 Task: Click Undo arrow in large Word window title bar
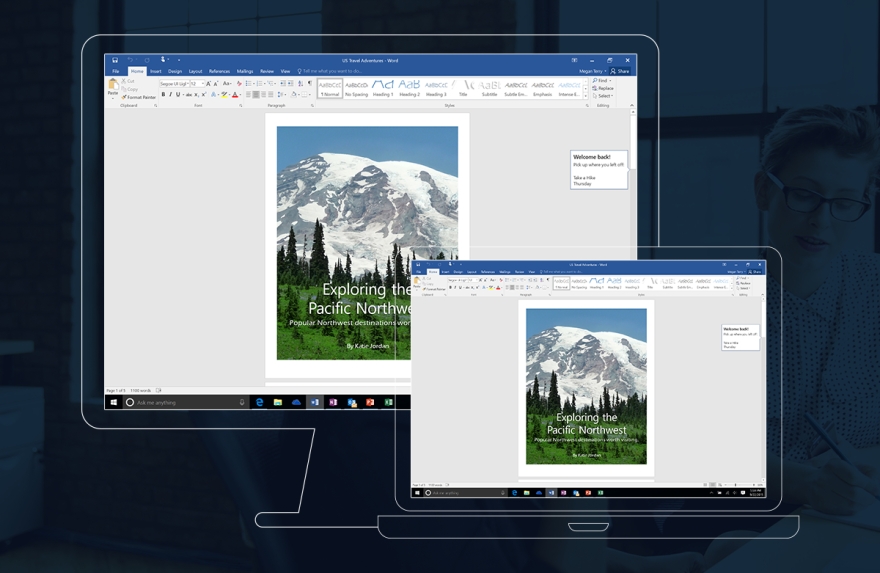pyautogui.click(x=130, y=59)
